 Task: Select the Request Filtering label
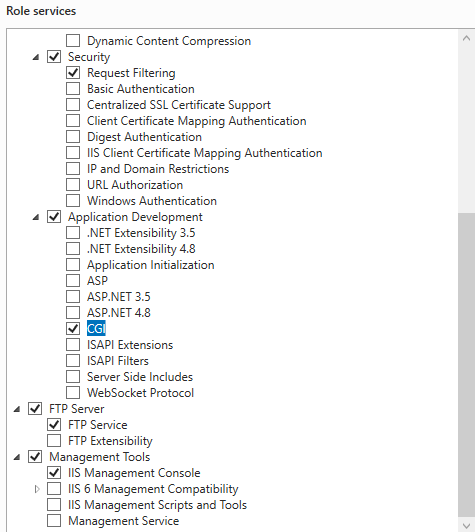(131, 73)
